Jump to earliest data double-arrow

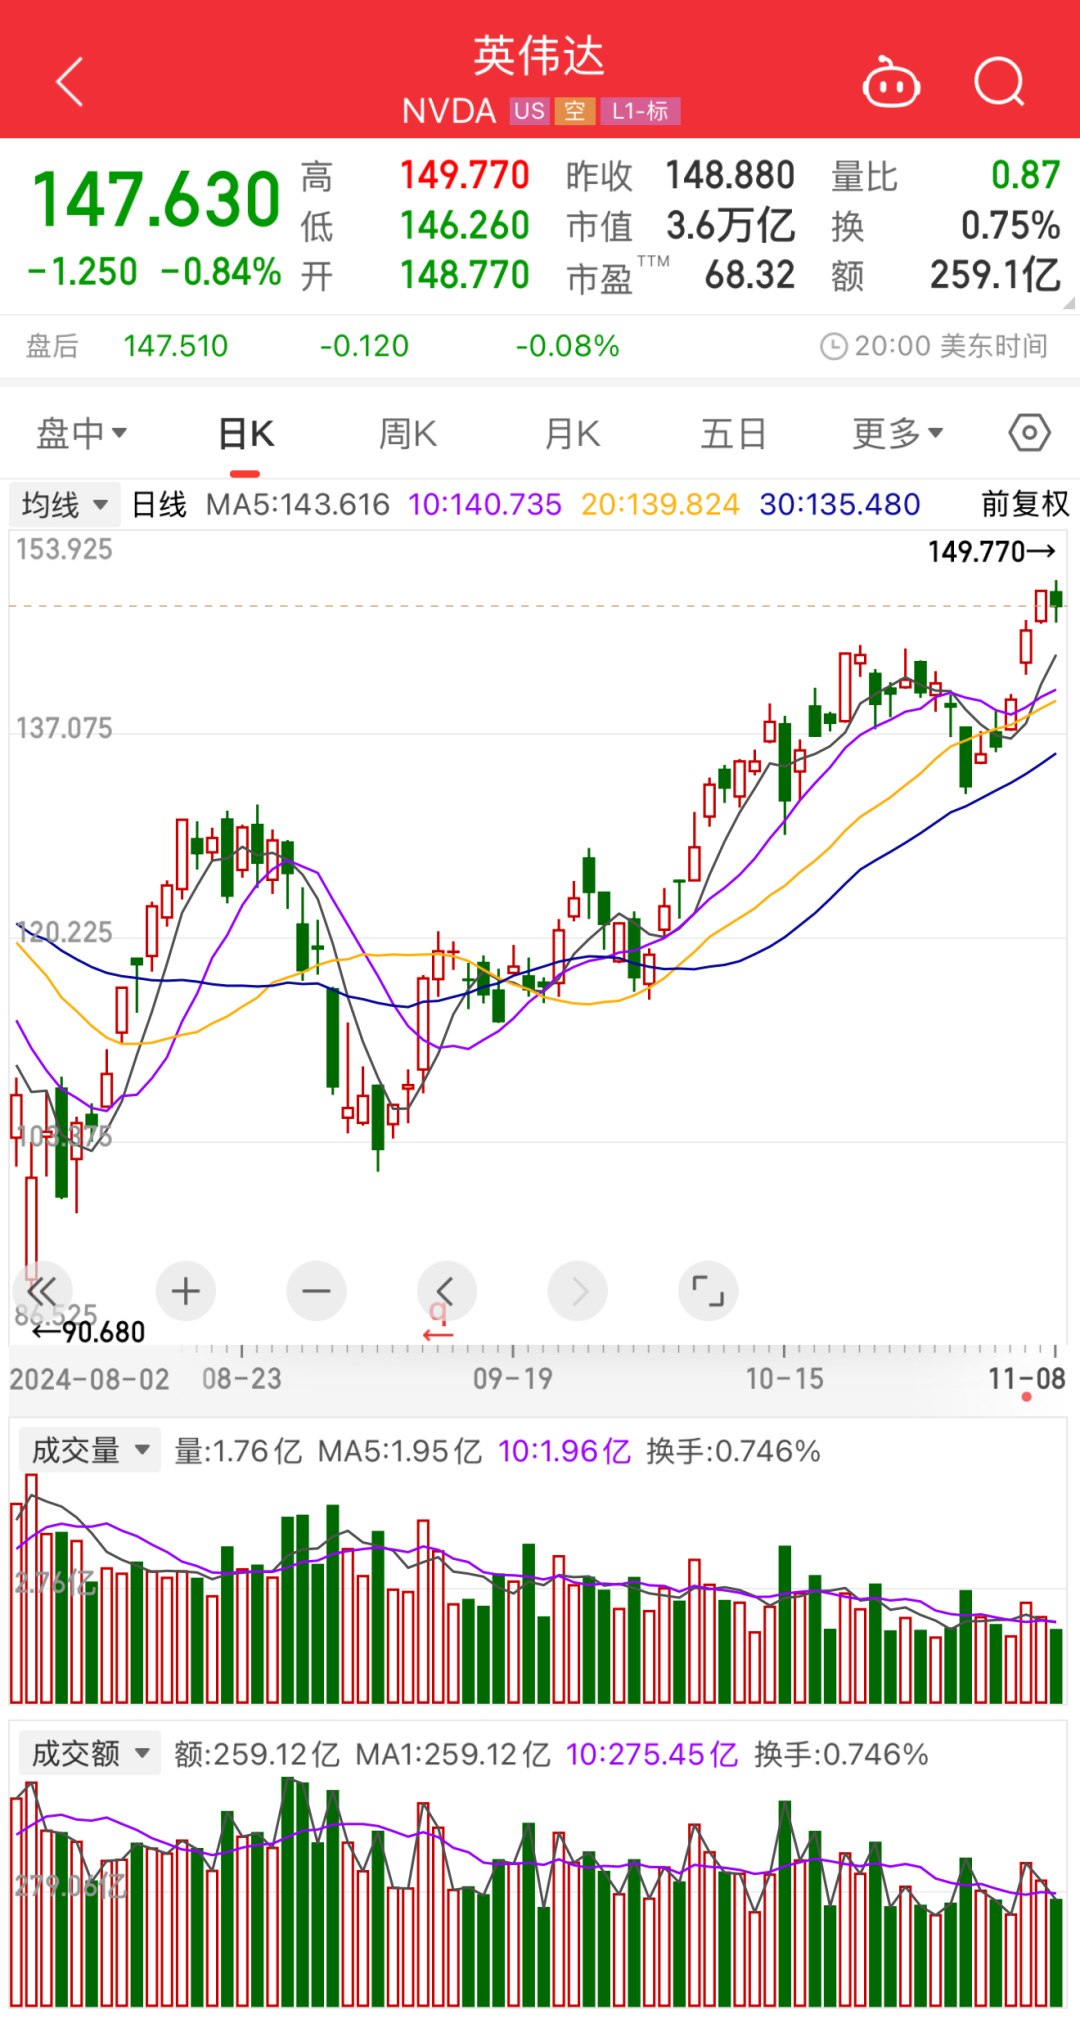coord(42,1291)
